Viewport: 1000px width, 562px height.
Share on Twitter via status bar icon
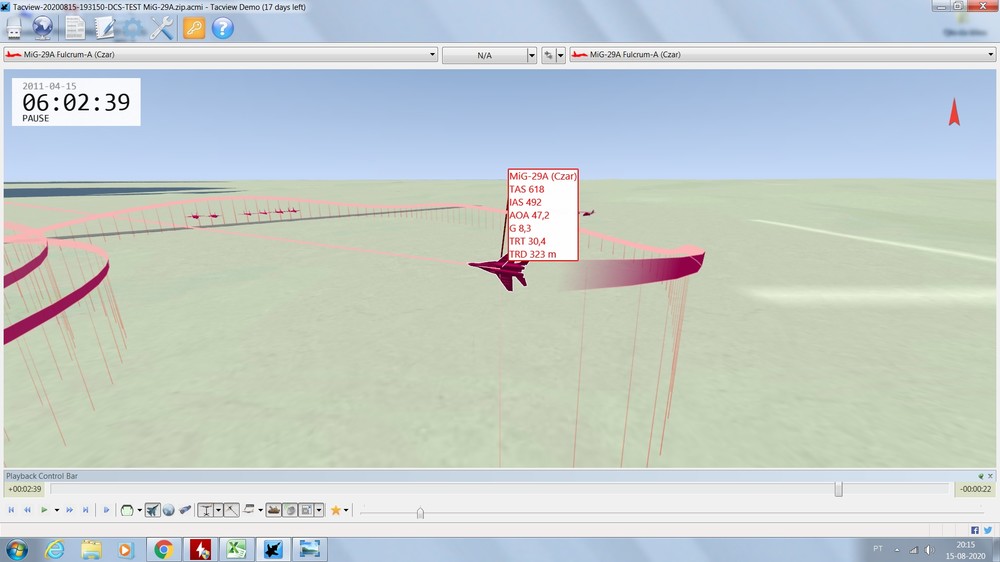click(x=988, y=530)
